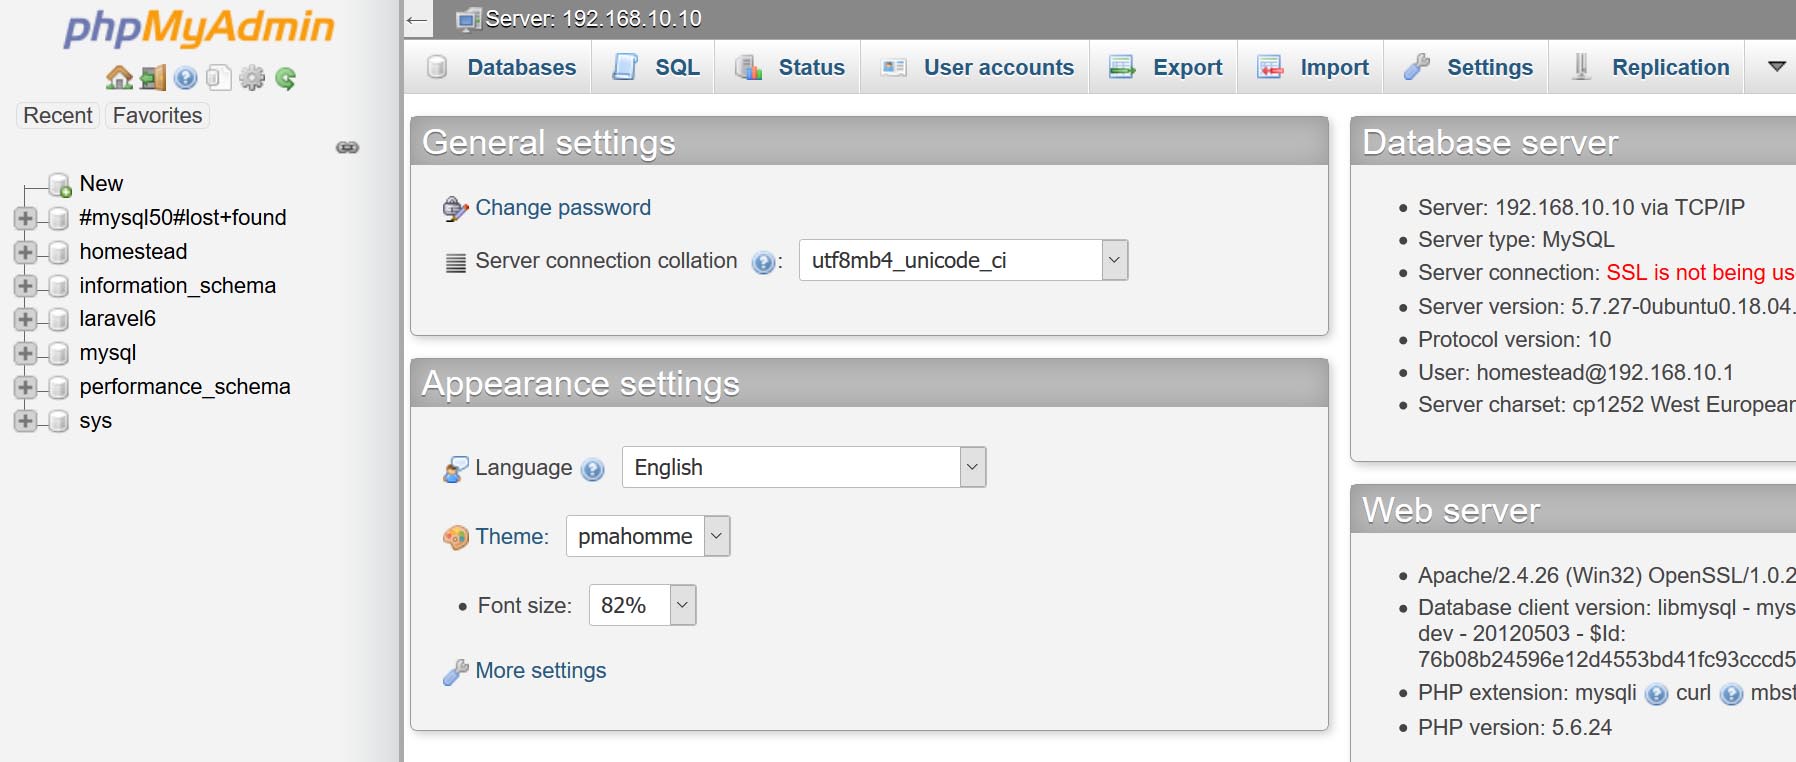The width and height of the screenshot is (1796, 762).
Task: Show the Recent tables list
Action: coord(58,115)
